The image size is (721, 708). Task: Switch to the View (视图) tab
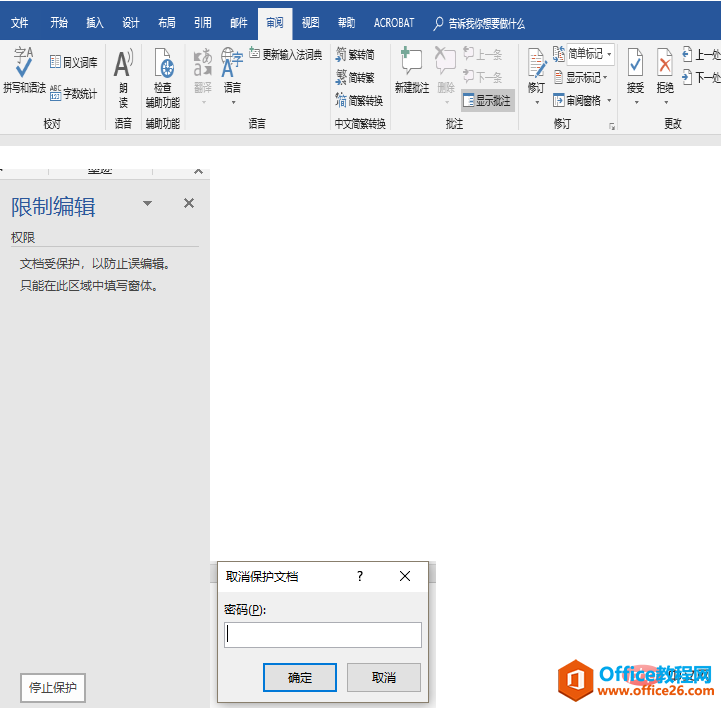pyautogui.click(x=310, y=23)
